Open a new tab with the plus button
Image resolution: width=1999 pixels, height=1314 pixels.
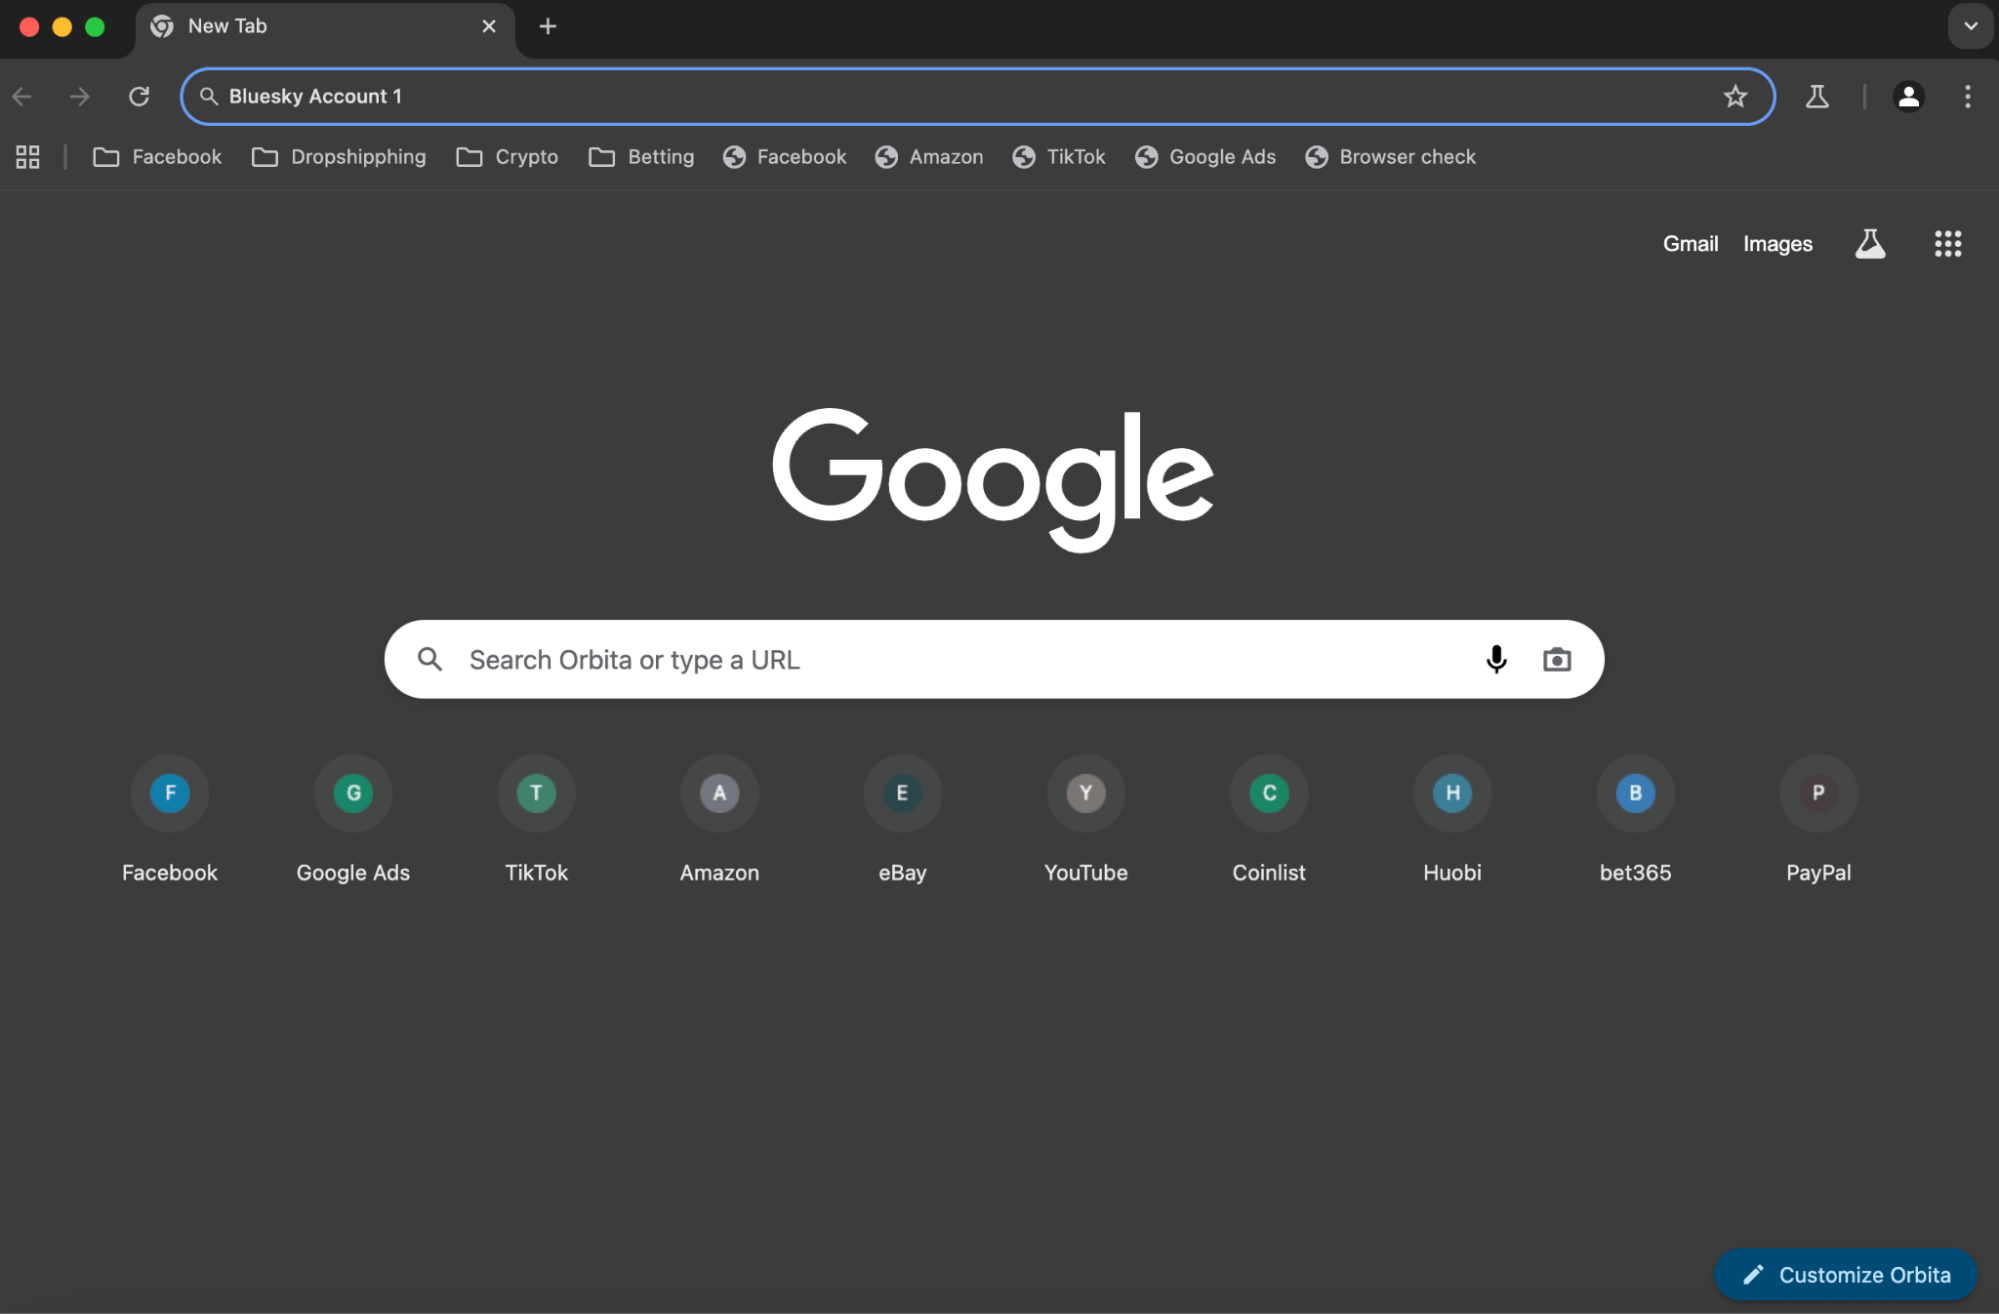pos(547,27)
